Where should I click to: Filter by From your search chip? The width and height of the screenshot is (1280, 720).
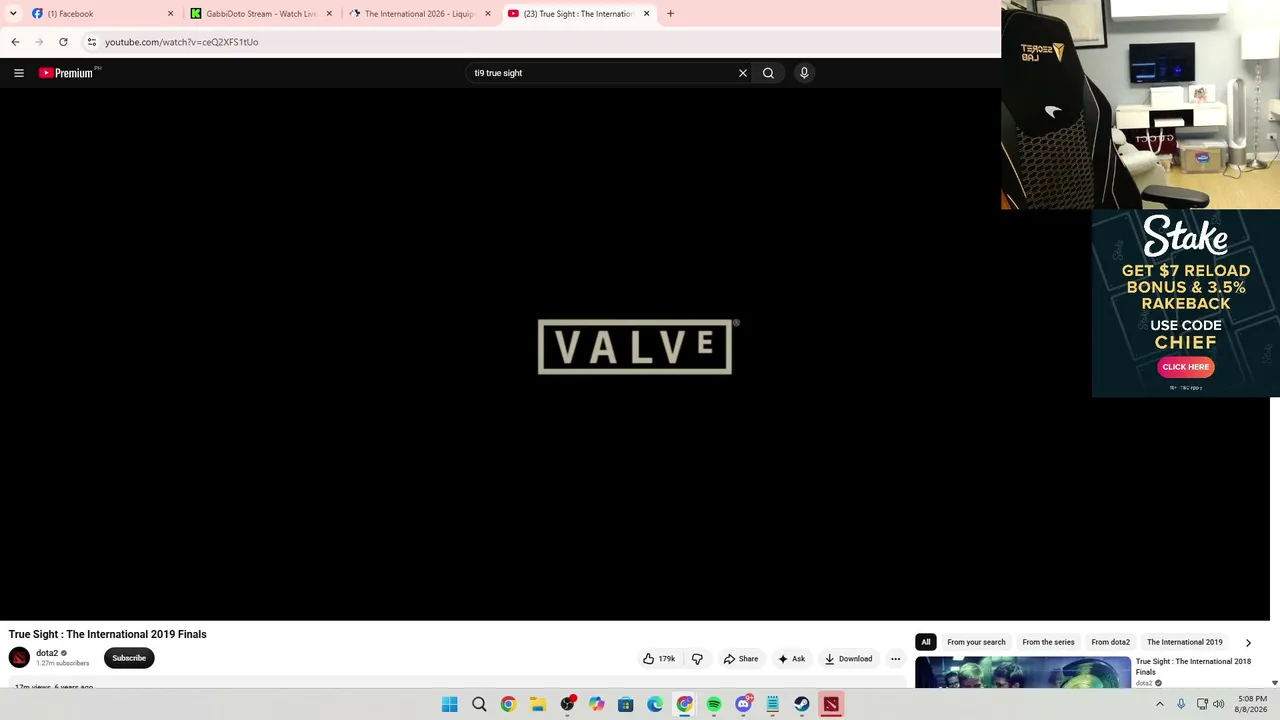(x=976, y=642)
